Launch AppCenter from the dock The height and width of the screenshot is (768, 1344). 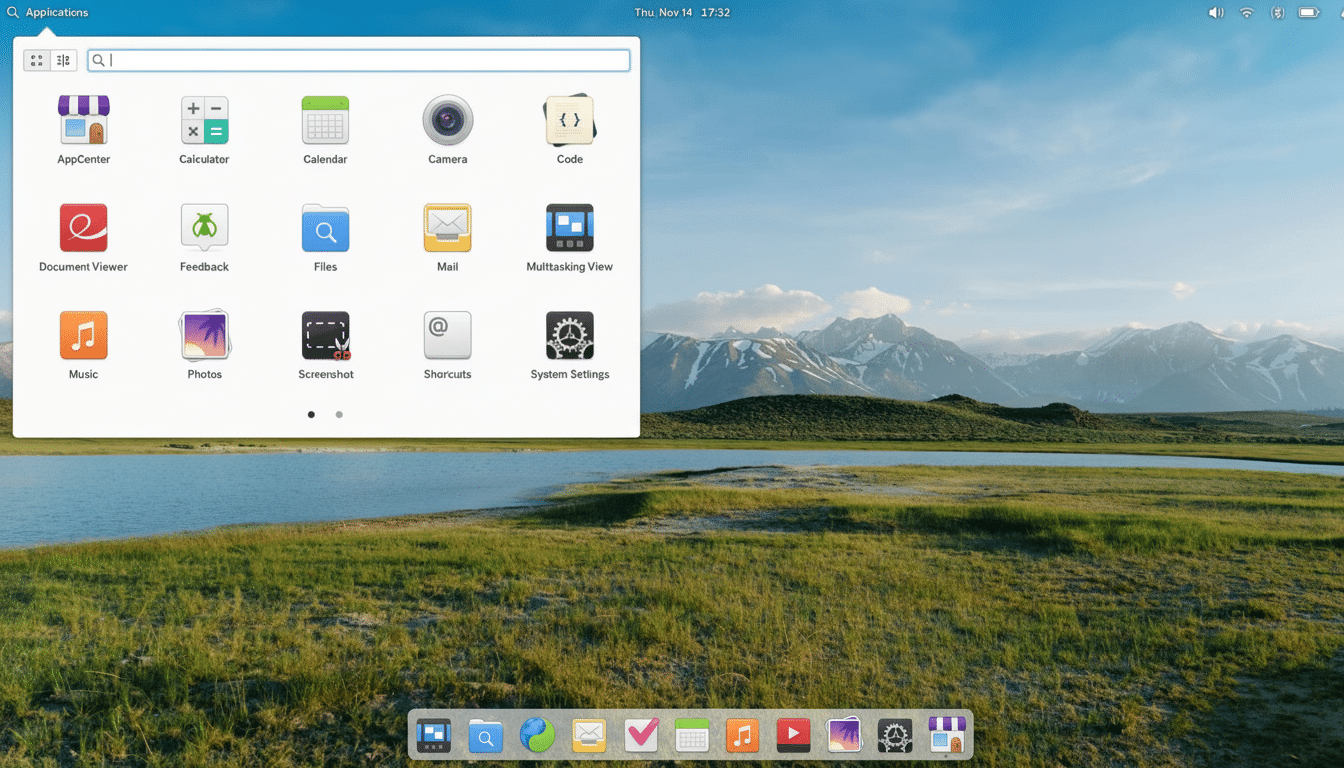click(946, 736)
